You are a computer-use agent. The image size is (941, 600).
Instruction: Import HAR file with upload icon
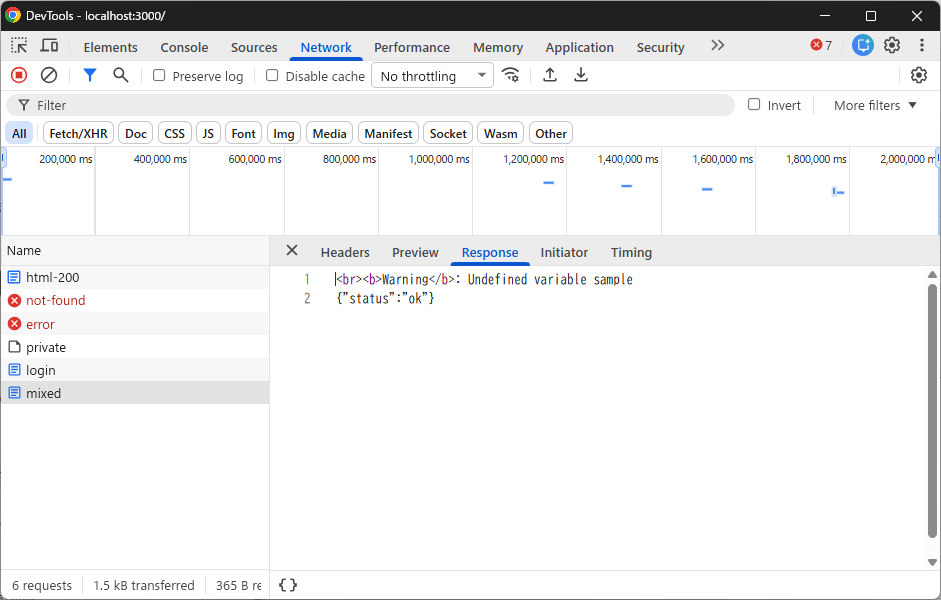pyautogui.click(x=550, y=76)
